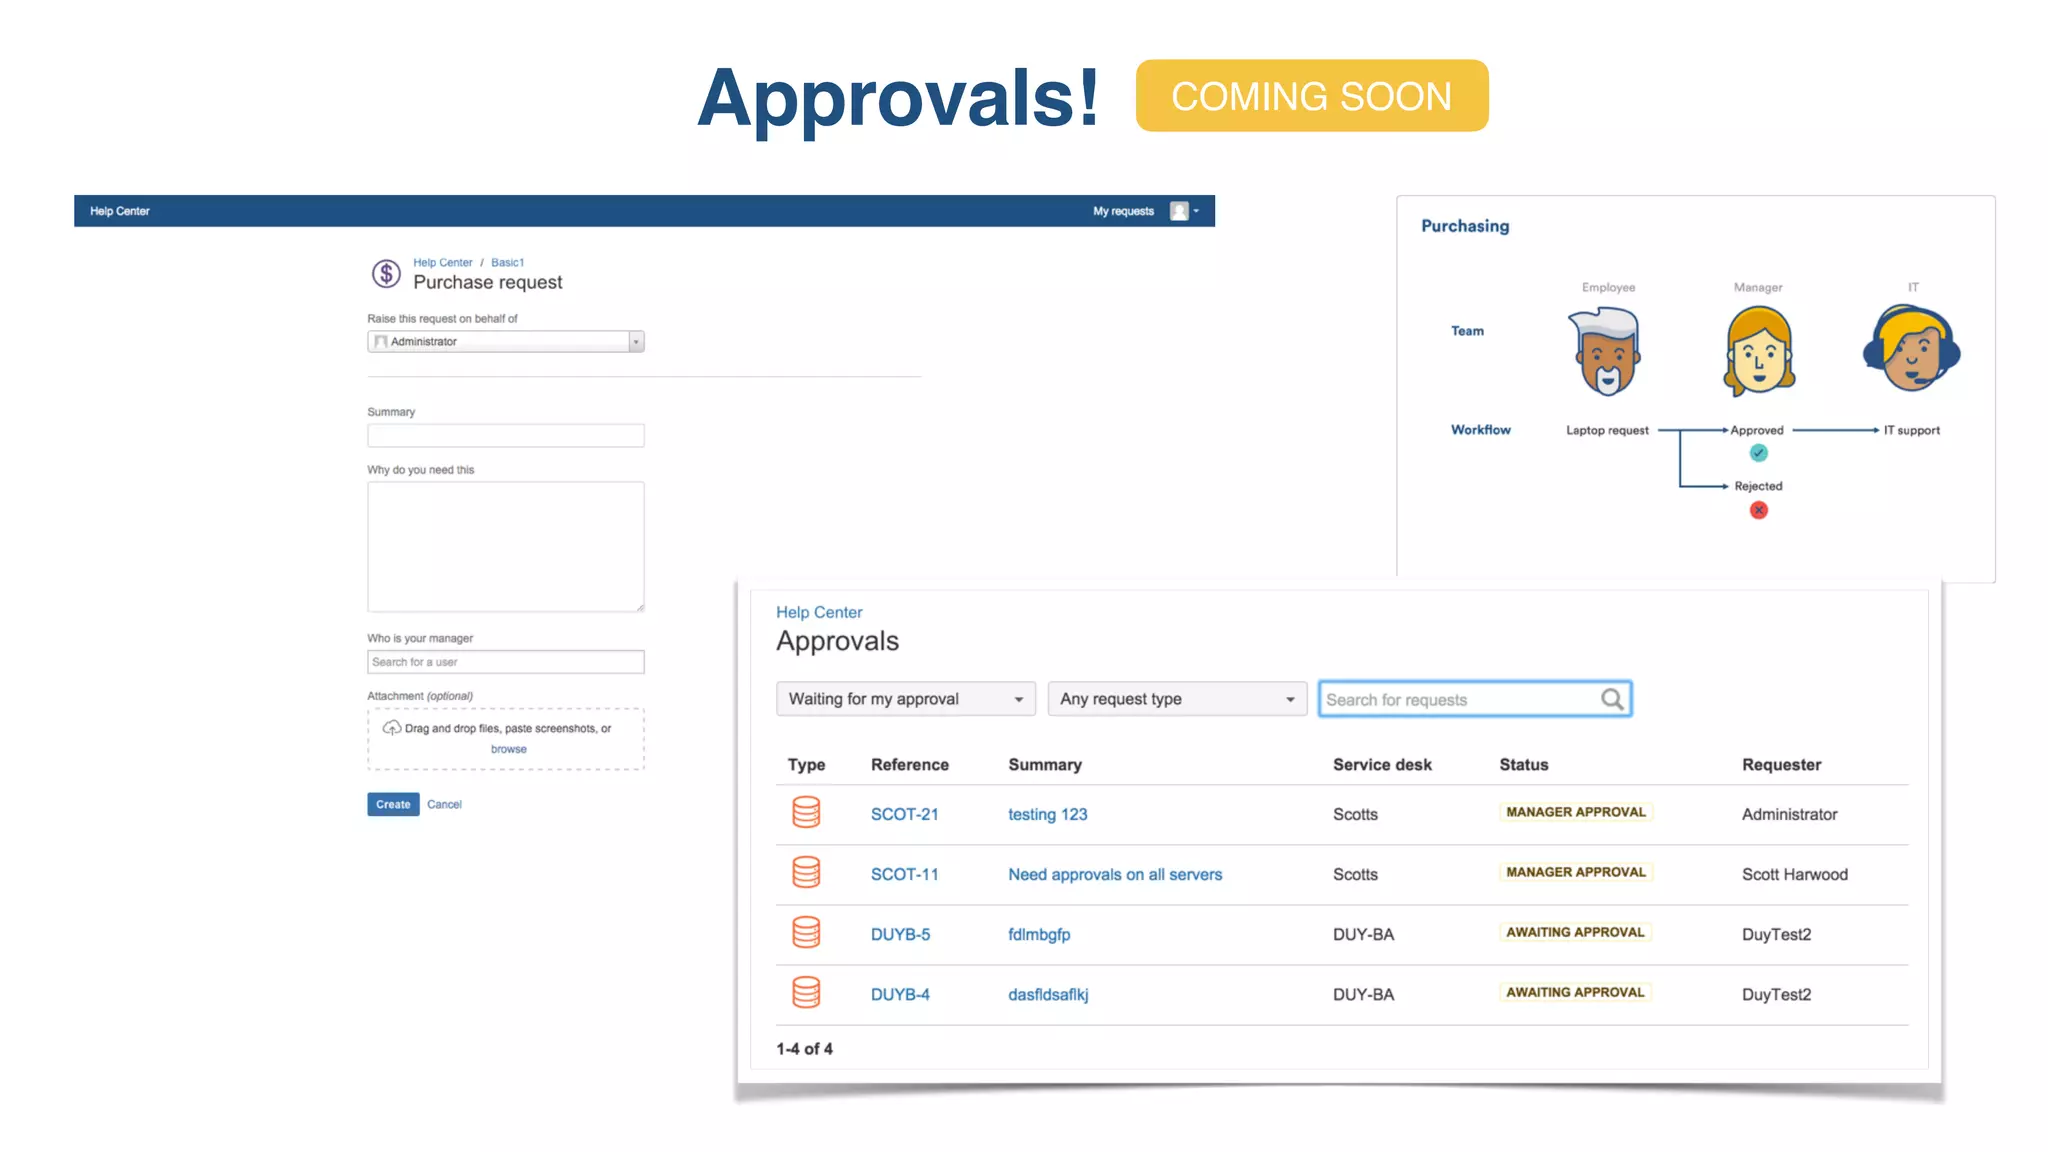Click the Create button
Screen dimensions: 2048x1152
click(393, 804)
